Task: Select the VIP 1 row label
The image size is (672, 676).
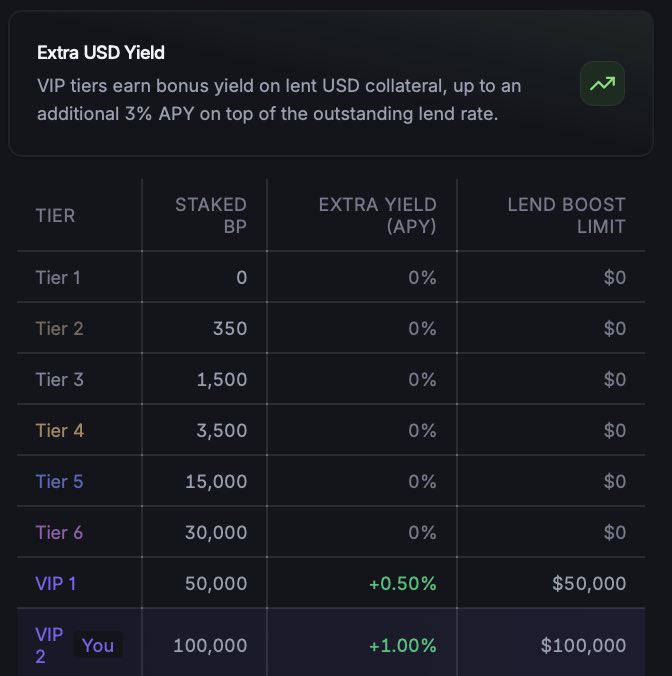Action: pyautogui.click(x=56, y=583)
